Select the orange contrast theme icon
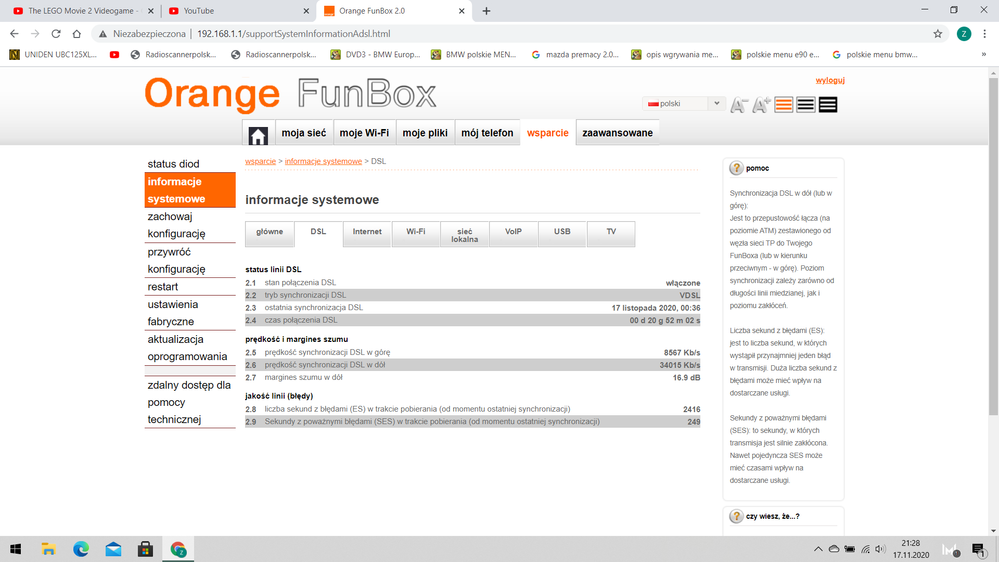This screenshot has height=562, width=999. pyautogui.click(x=783, y=105)
